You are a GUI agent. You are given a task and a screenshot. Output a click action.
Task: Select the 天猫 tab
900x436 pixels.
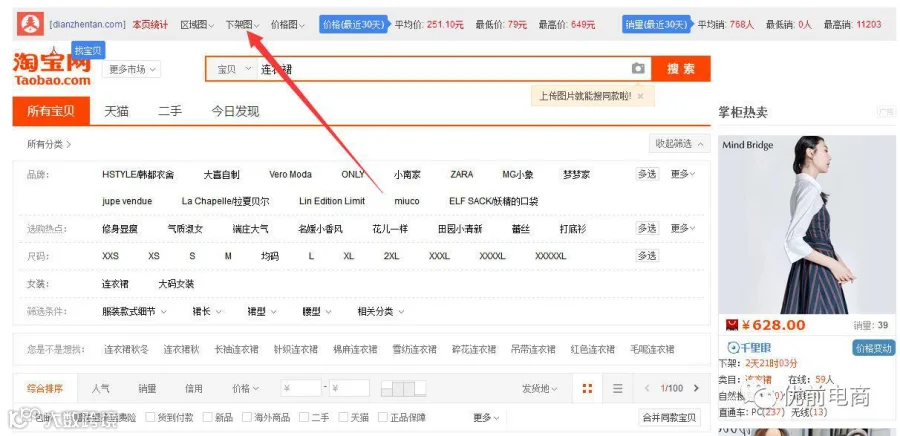coord(117,111)
